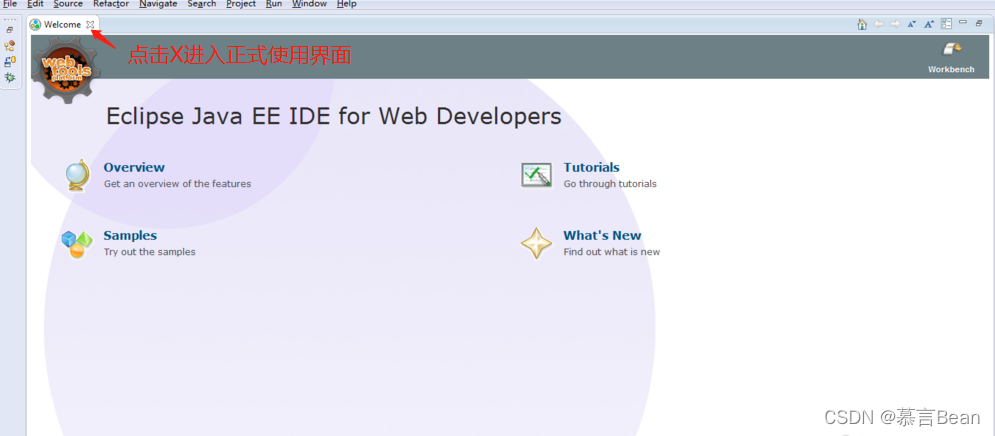Maximize the Welcome view

coord(979,23)
